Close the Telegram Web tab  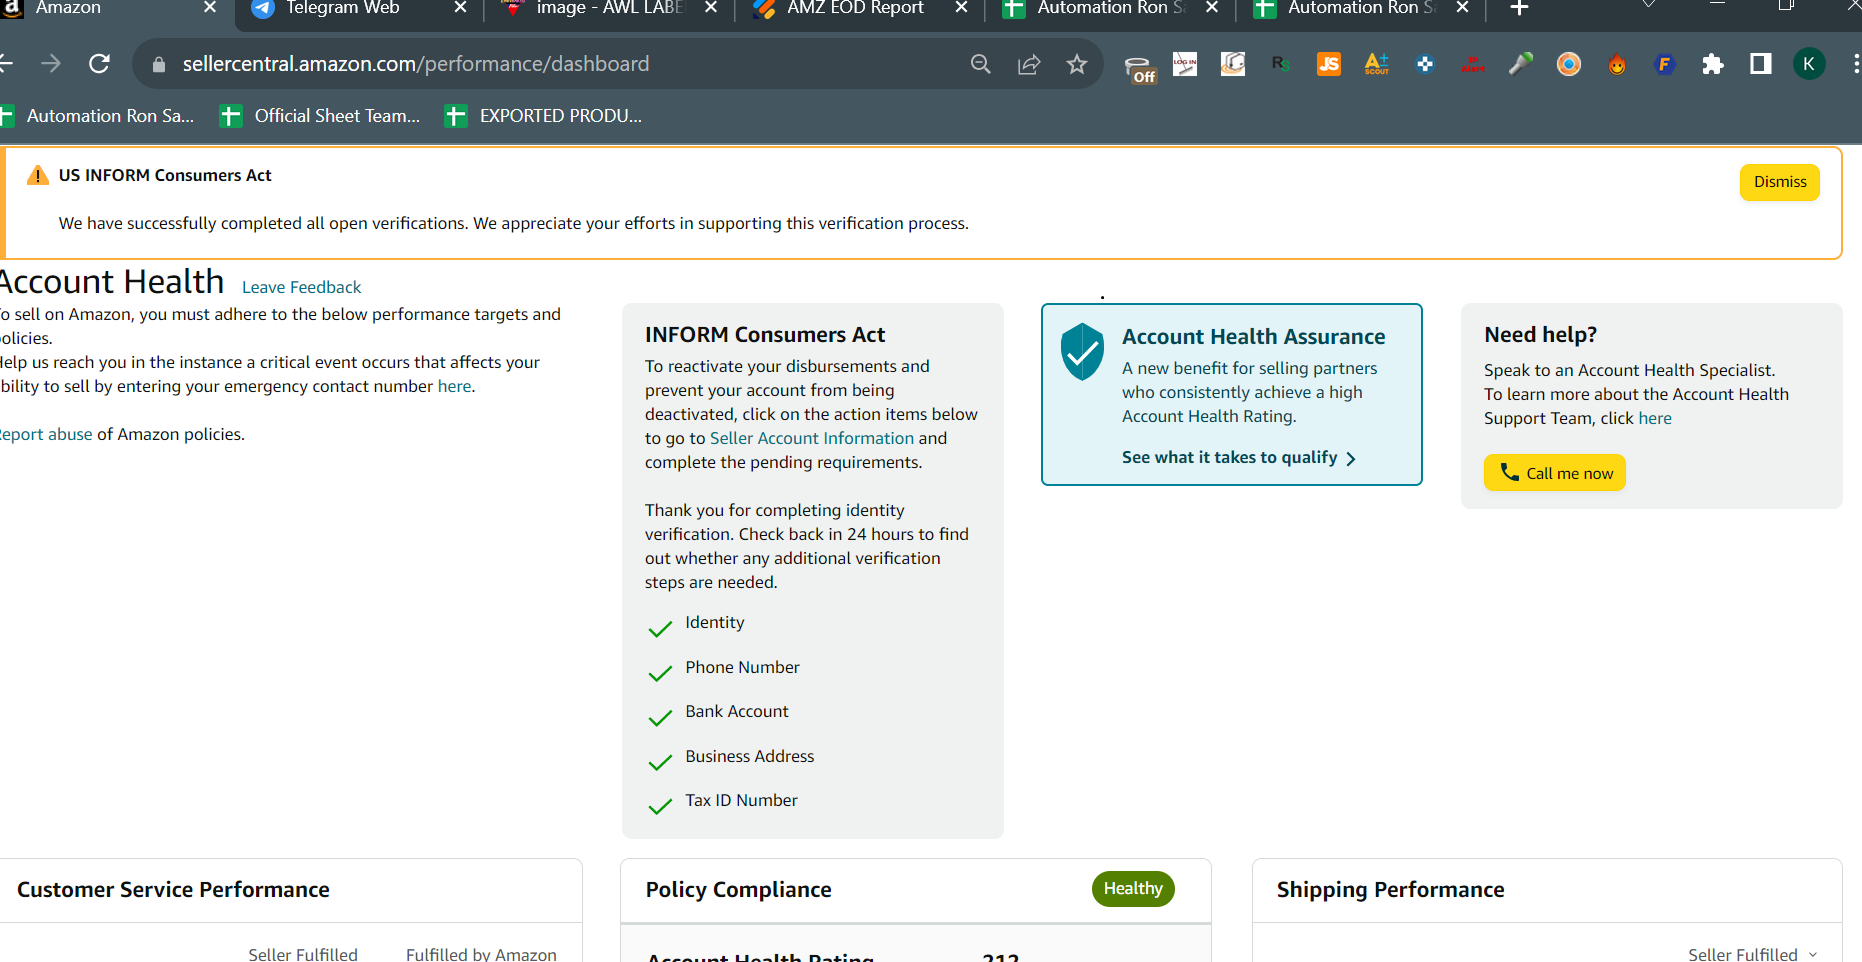[460, 8]
